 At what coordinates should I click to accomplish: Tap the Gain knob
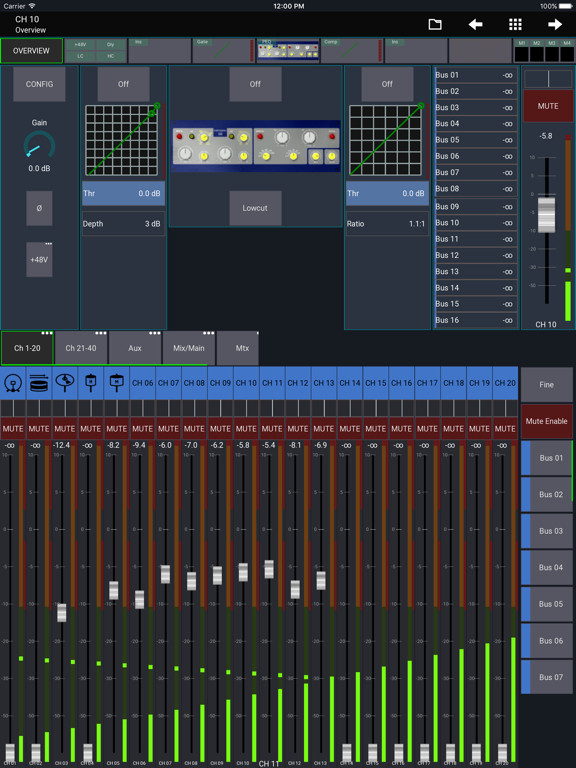[x=39, y=146]
